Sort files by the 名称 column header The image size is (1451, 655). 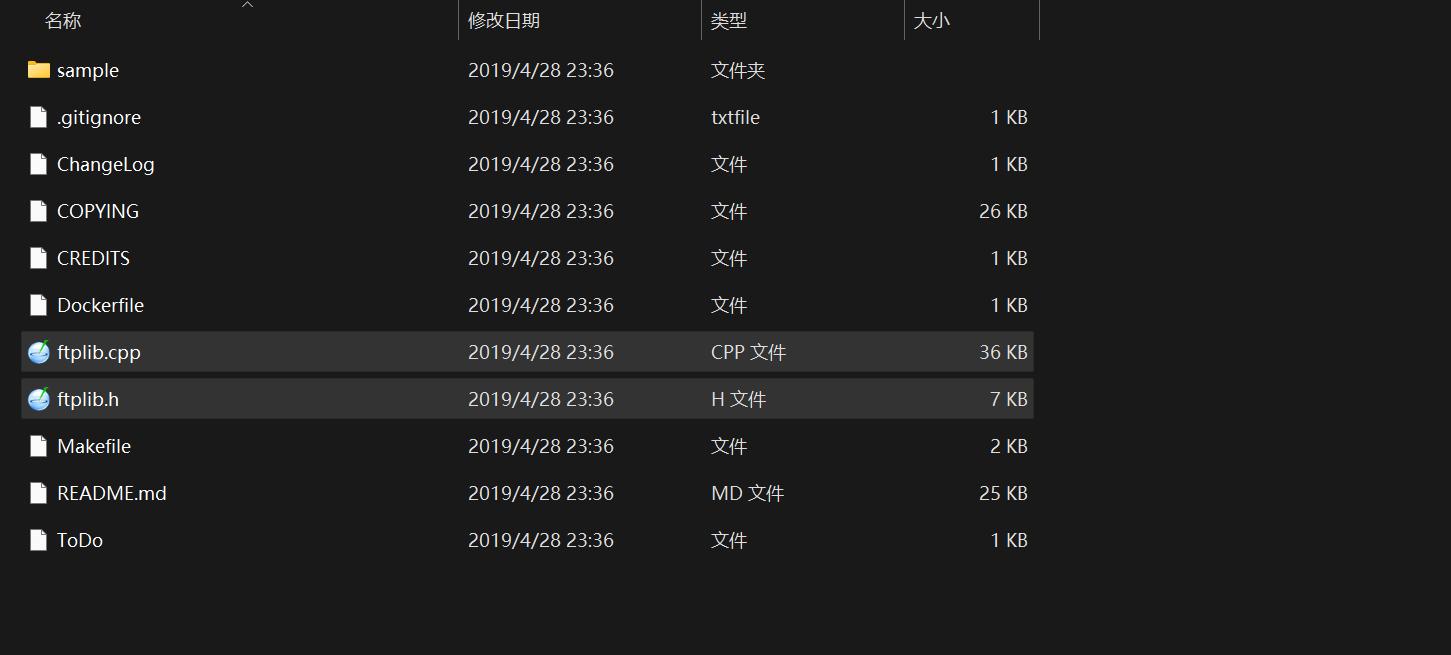(x=64, y=21)
